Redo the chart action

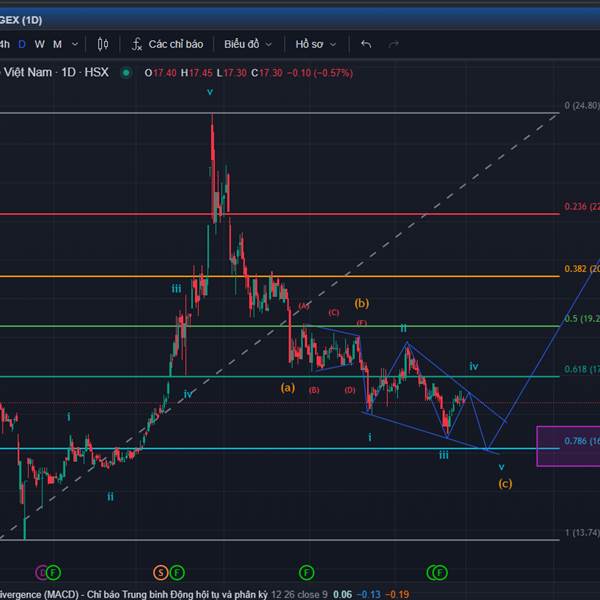pyautogui.click(x=393, y=44)
